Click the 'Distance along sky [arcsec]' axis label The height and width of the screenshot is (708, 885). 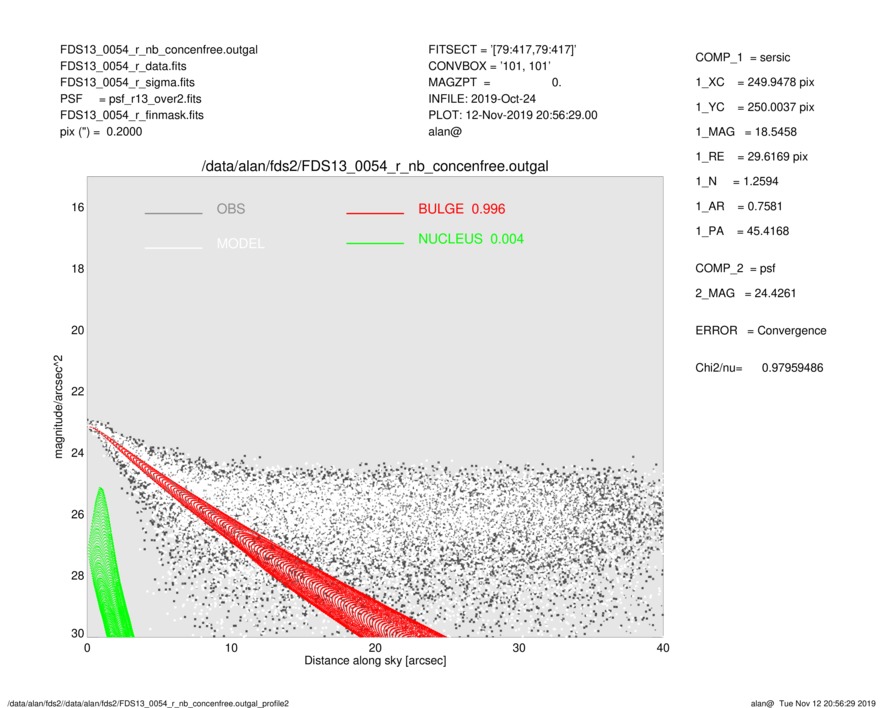click(x=375, y=662)
